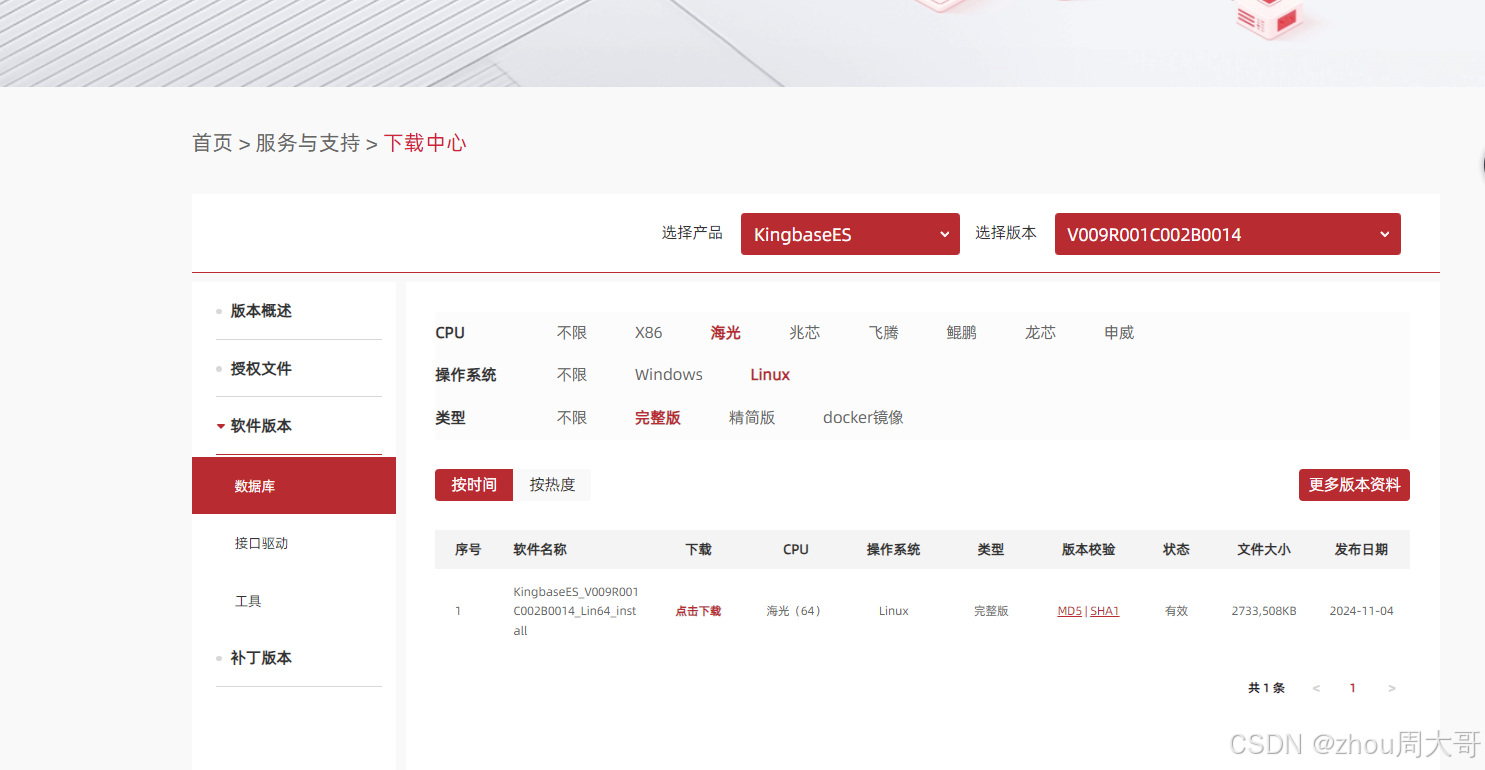Image resolution: width=1485 pixels, height=770 pixels.
Task: Filter CPU by 鲲鹏
Action: (961, 333)
